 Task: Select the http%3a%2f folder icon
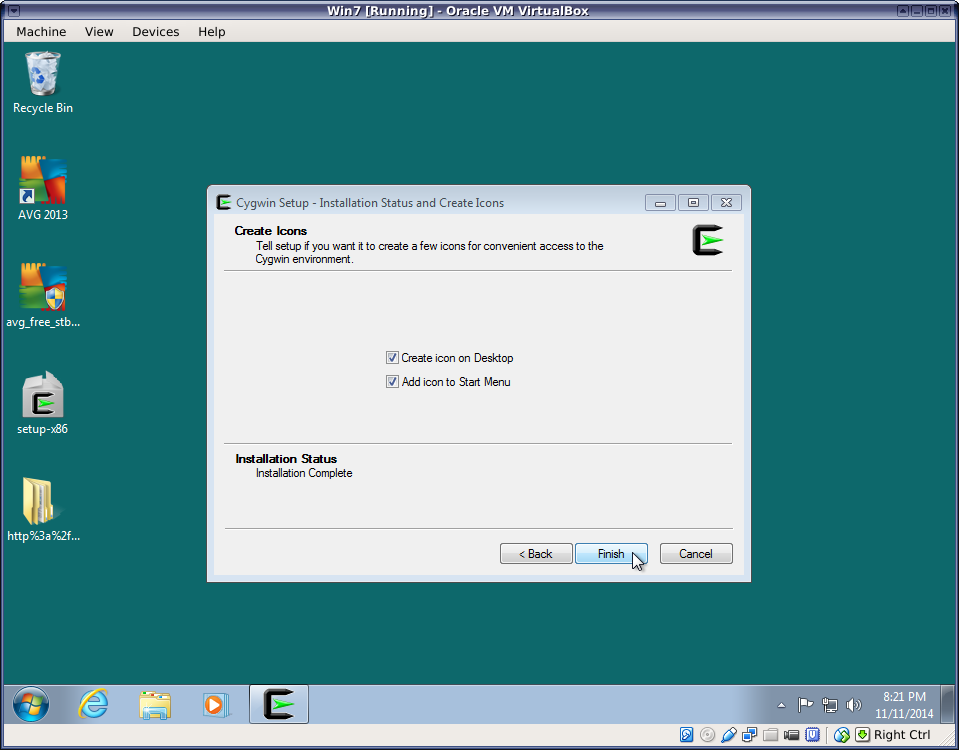point(43,510)
